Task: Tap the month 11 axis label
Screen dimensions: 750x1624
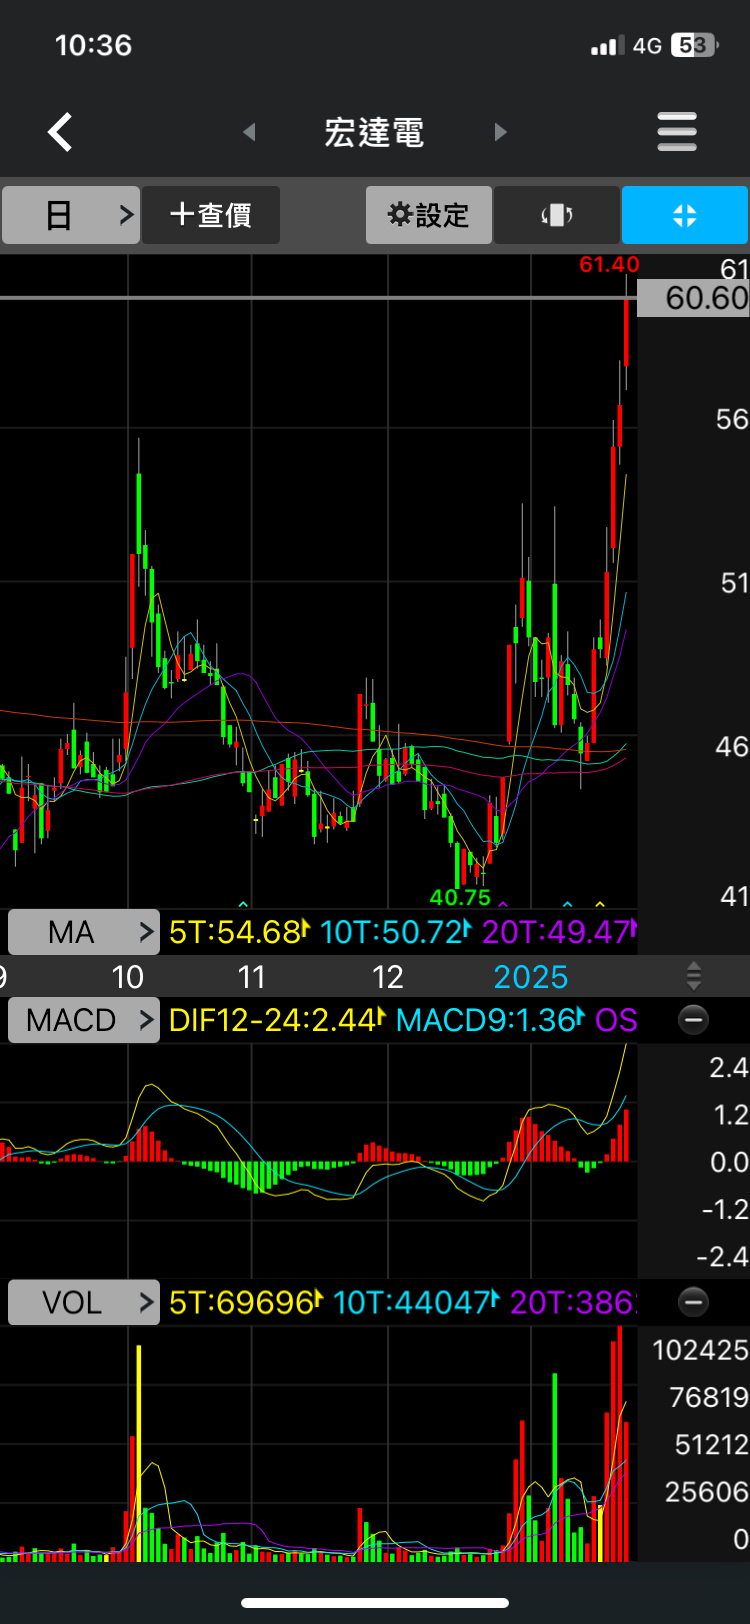Action: click(252, 977)
